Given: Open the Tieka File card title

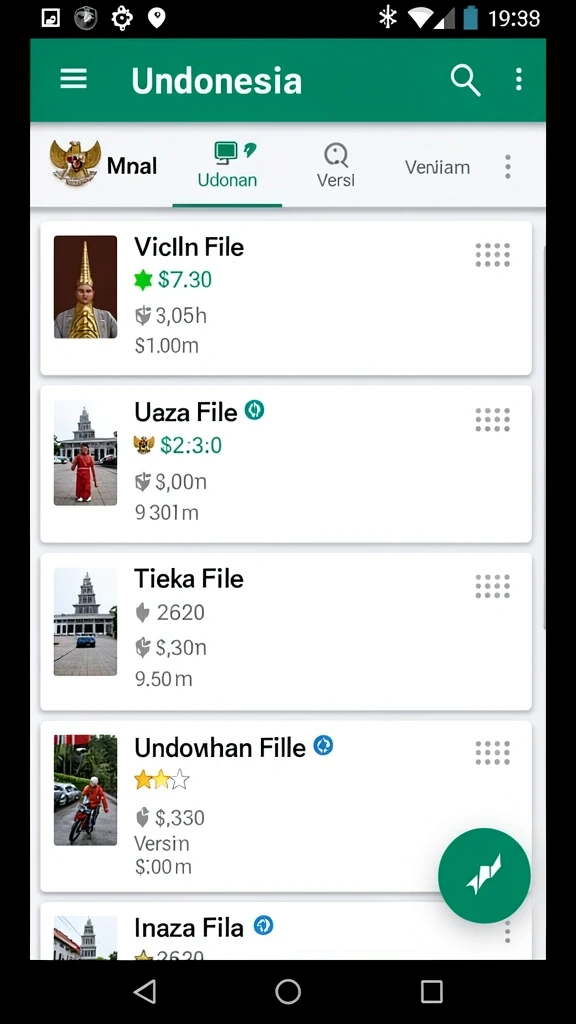Looking at the screenshot, I should (x=189, y=579).
